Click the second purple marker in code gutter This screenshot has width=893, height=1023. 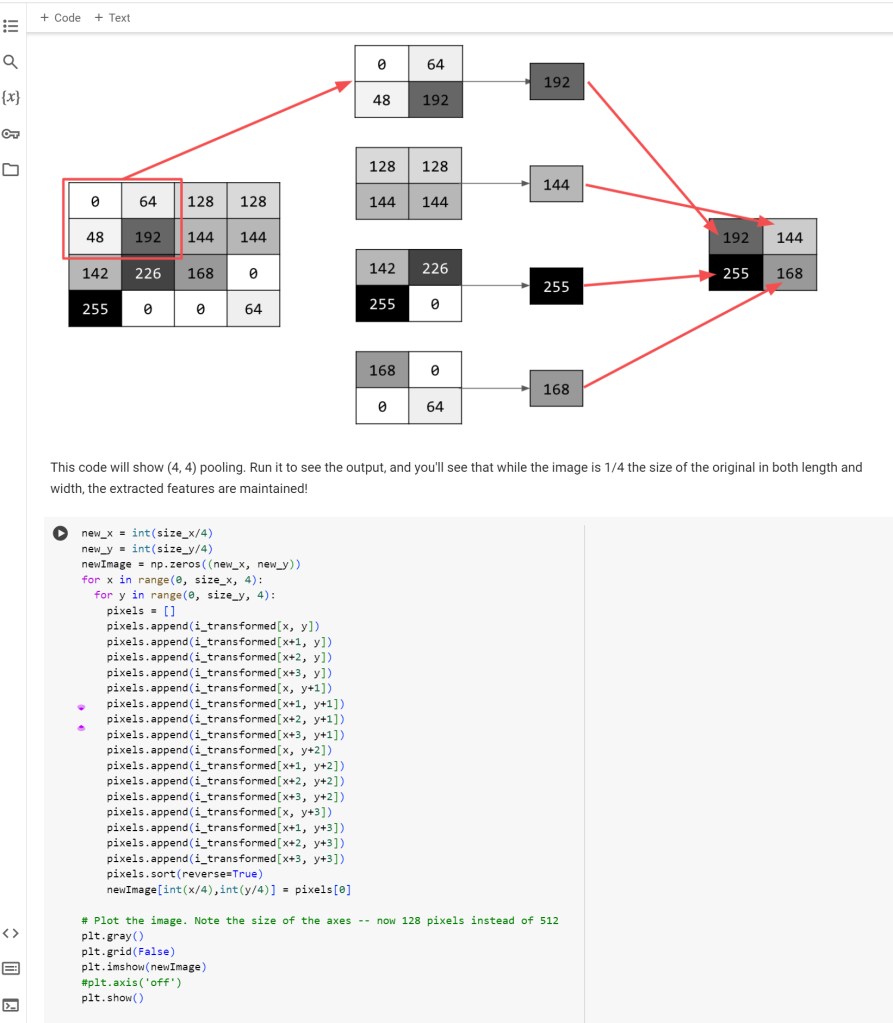81,728
